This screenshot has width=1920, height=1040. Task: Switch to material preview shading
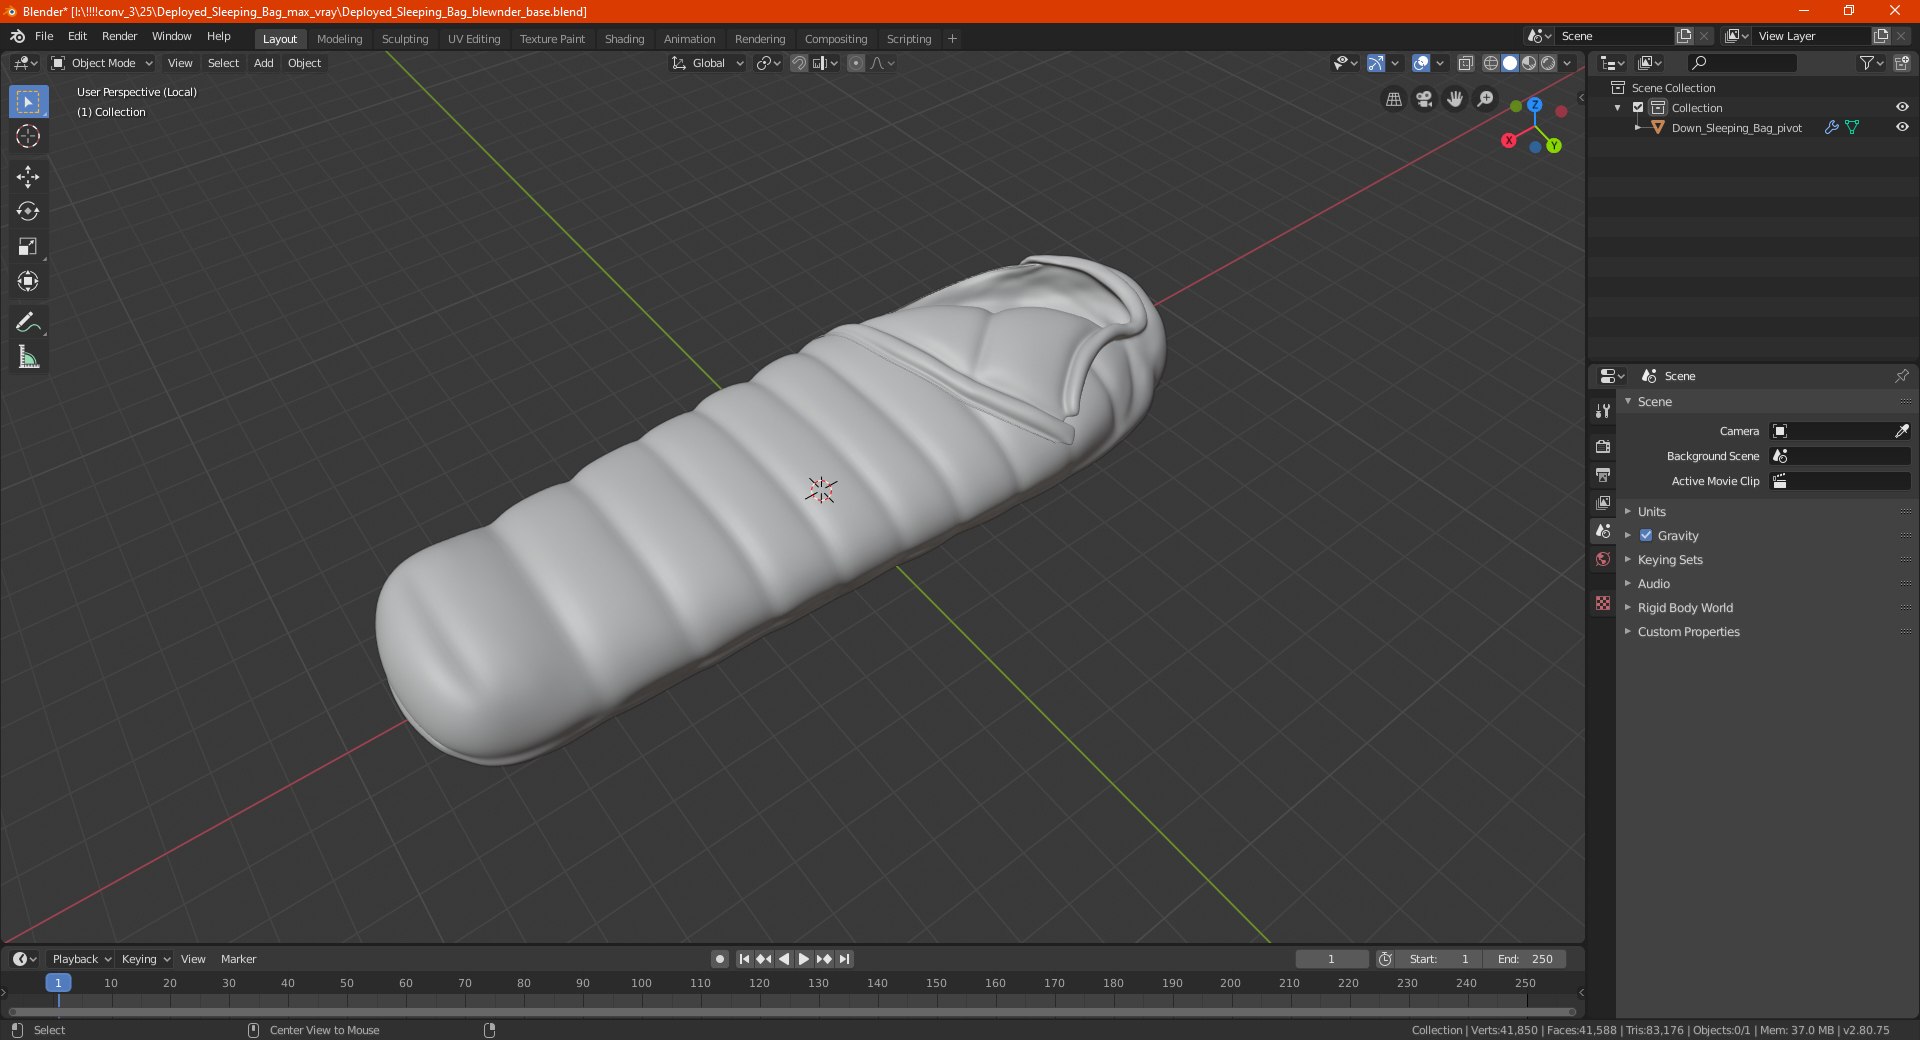[x=1529, y=63]
